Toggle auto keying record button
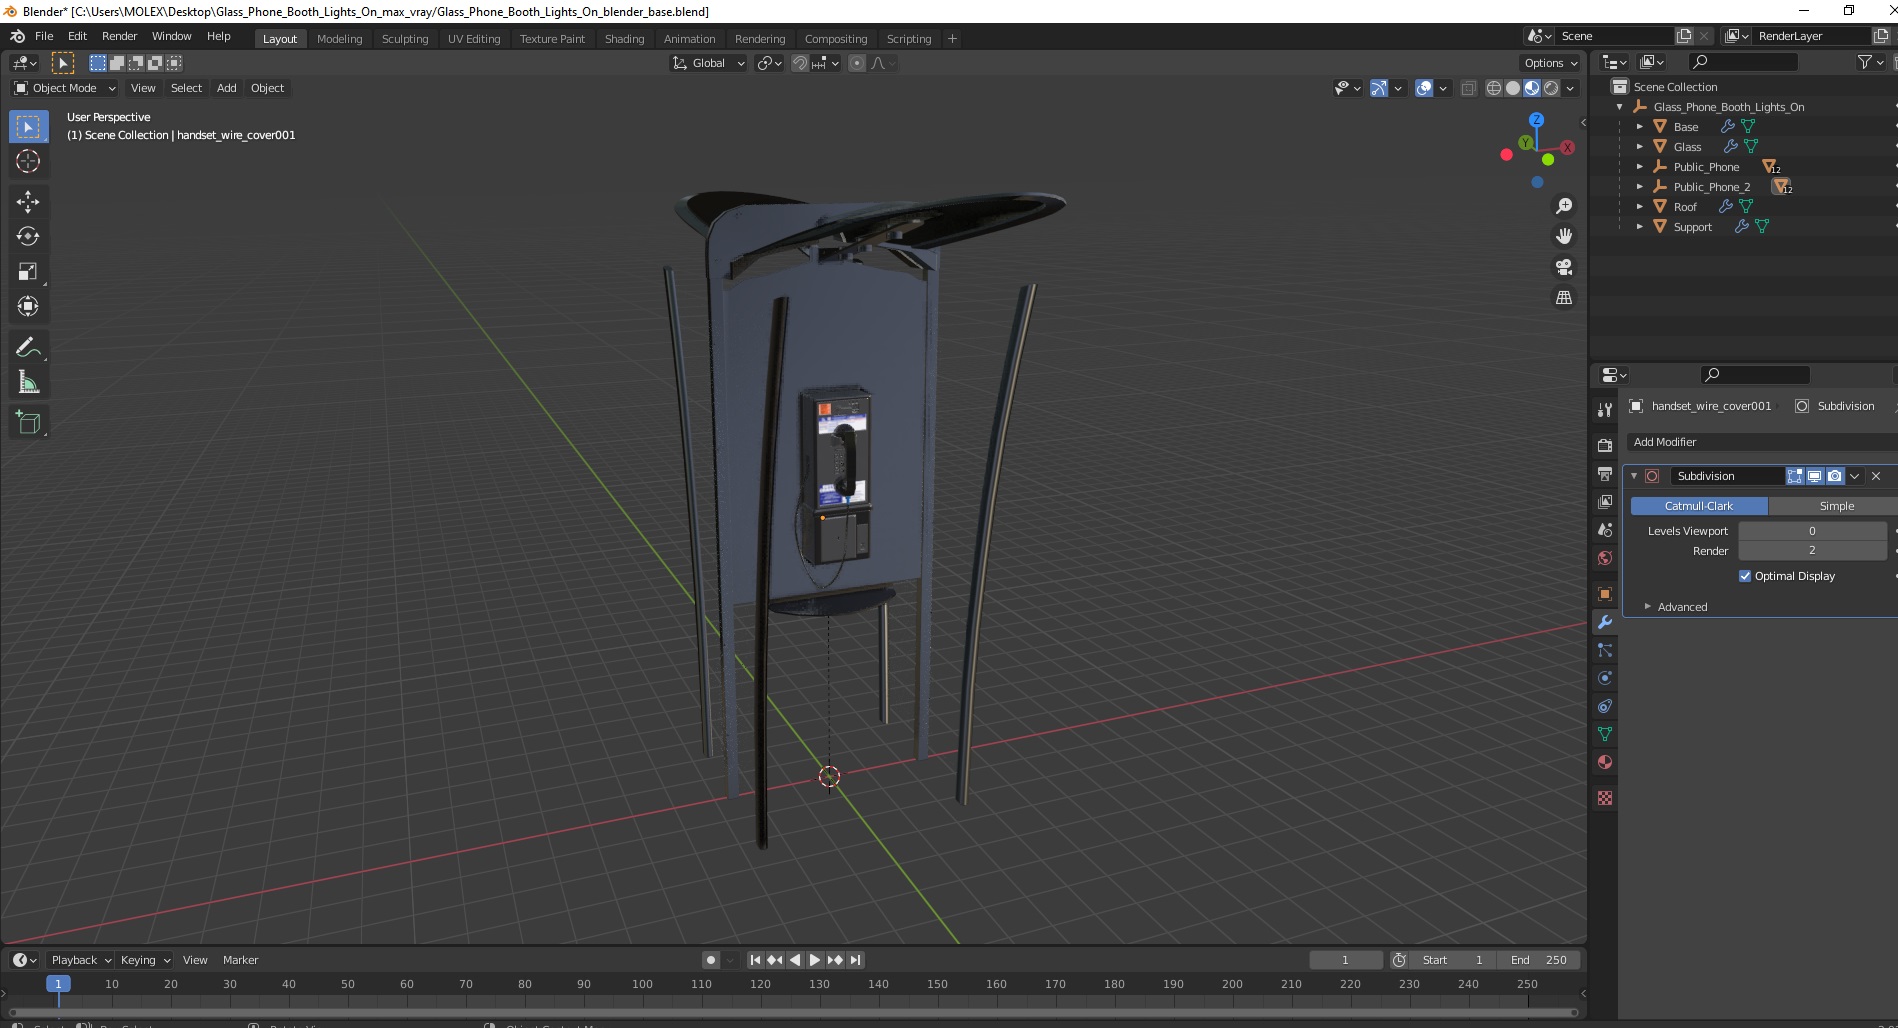Screen dimensions: 1898x1028 click(711, 960)
